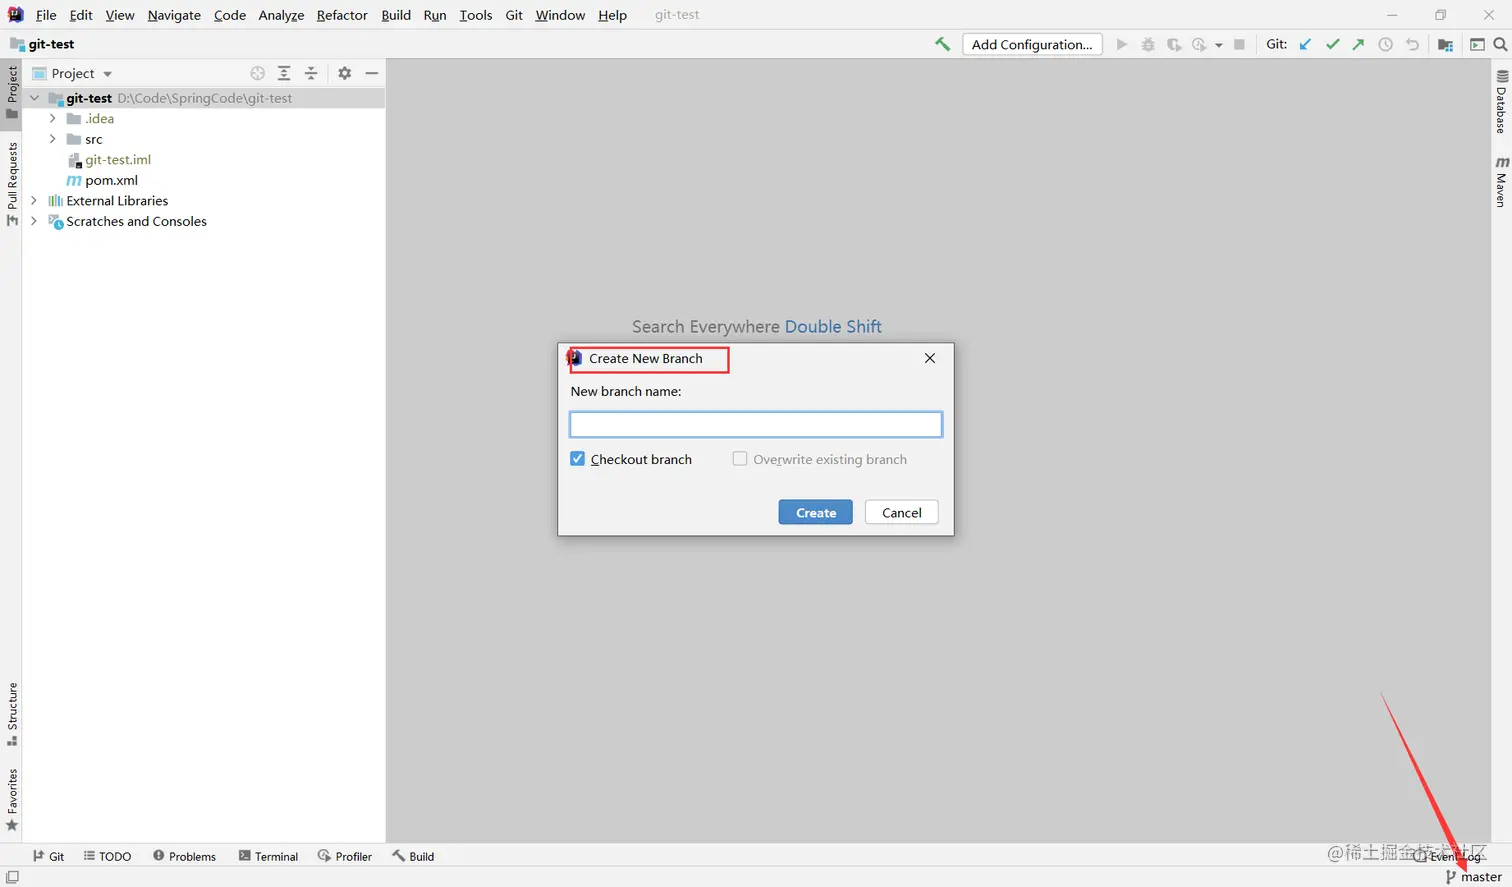Close the Create New Branch dialog
This screenshot has height=887, width=1512.
click(930, 358)
